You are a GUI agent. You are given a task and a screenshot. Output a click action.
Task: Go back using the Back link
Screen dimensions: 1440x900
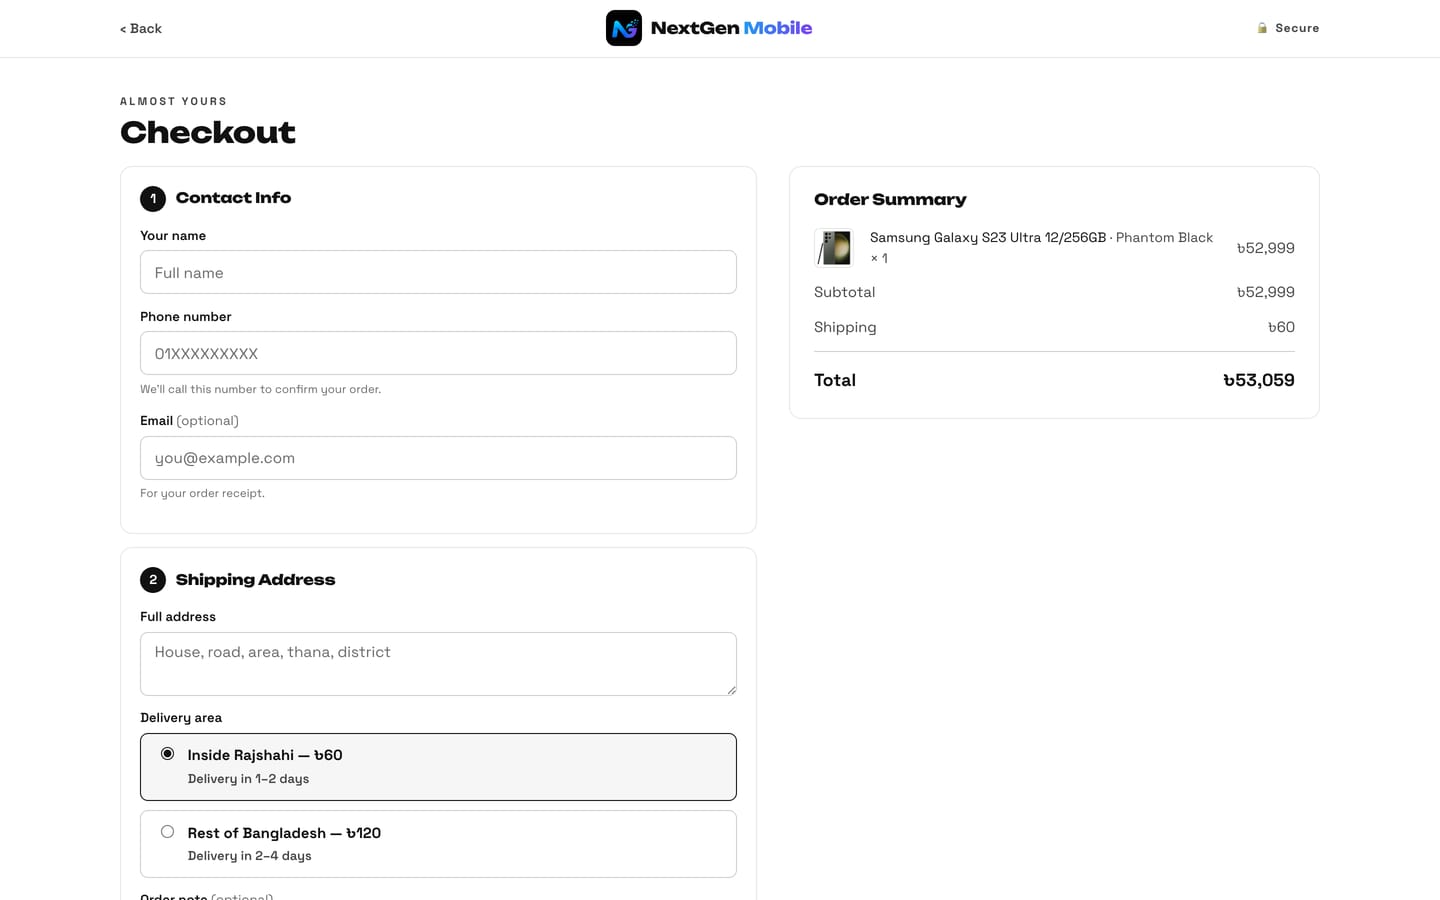[x=141, y=28]
